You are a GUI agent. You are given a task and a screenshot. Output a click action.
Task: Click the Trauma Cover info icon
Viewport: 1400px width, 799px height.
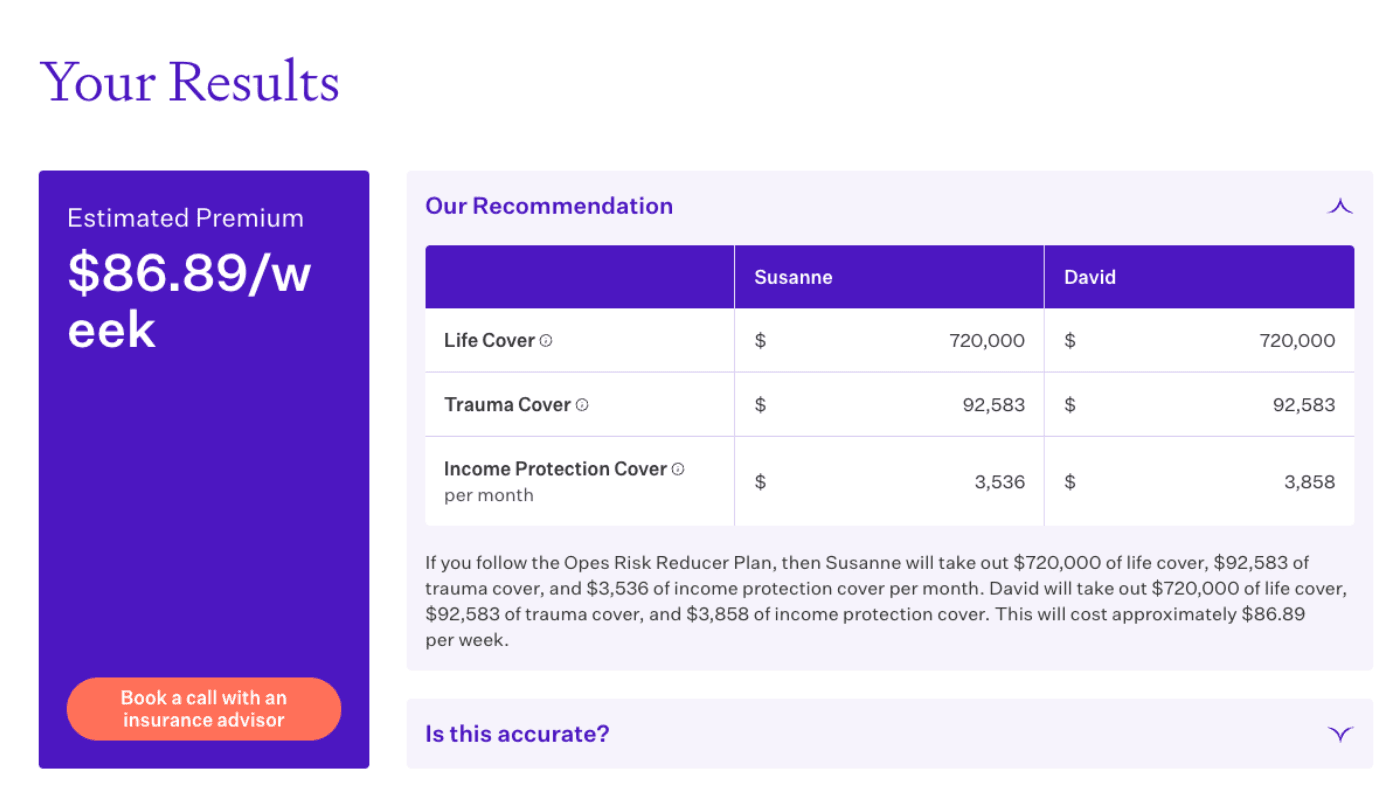pos(582,405)
